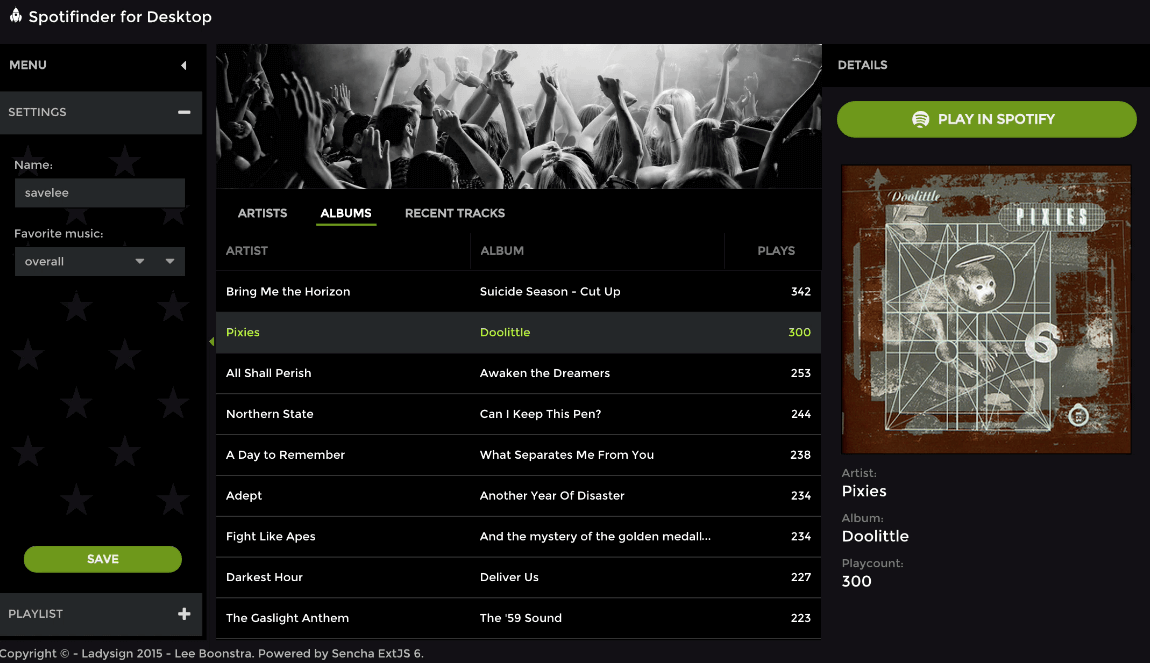
Task: Expand the PLAYLIST section with plus icon
Action: click(x=184, y=614)
